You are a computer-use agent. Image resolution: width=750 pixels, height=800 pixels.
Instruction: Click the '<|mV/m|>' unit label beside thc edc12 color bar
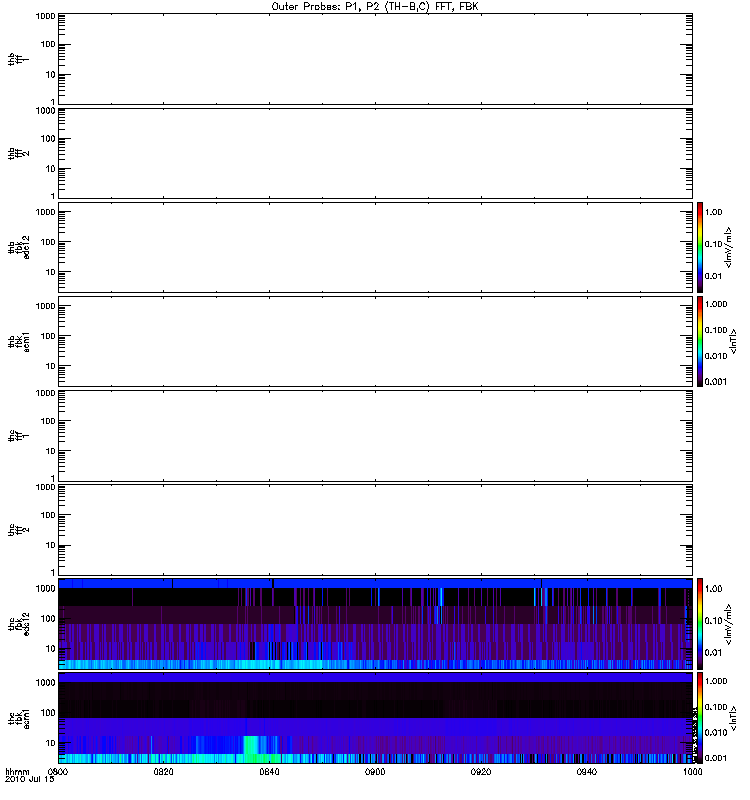tap(728, 623)
